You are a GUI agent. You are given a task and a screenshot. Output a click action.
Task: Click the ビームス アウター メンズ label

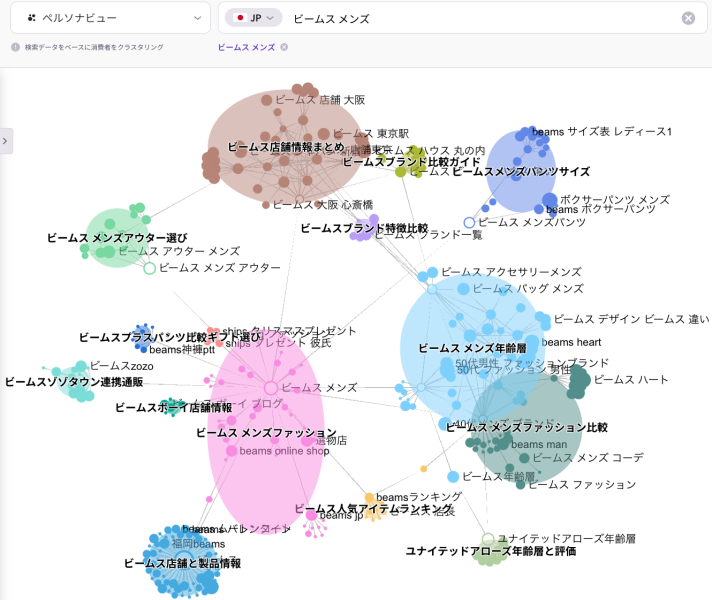click(x=179, y=251)
